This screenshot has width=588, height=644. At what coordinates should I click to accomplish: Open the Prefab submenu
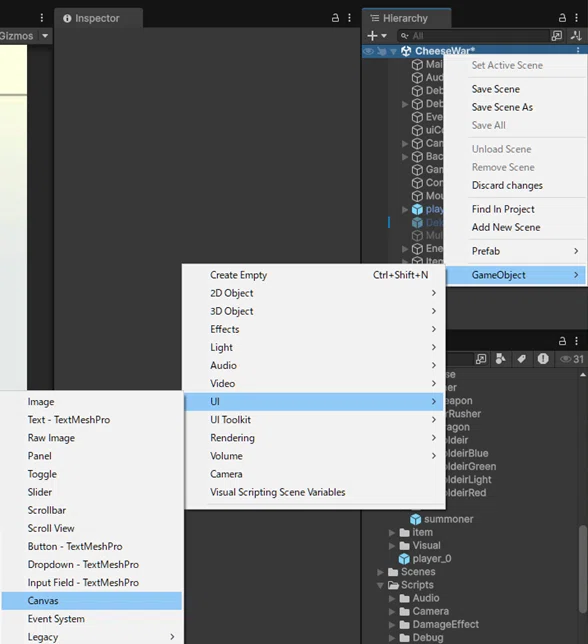[515, 251]
